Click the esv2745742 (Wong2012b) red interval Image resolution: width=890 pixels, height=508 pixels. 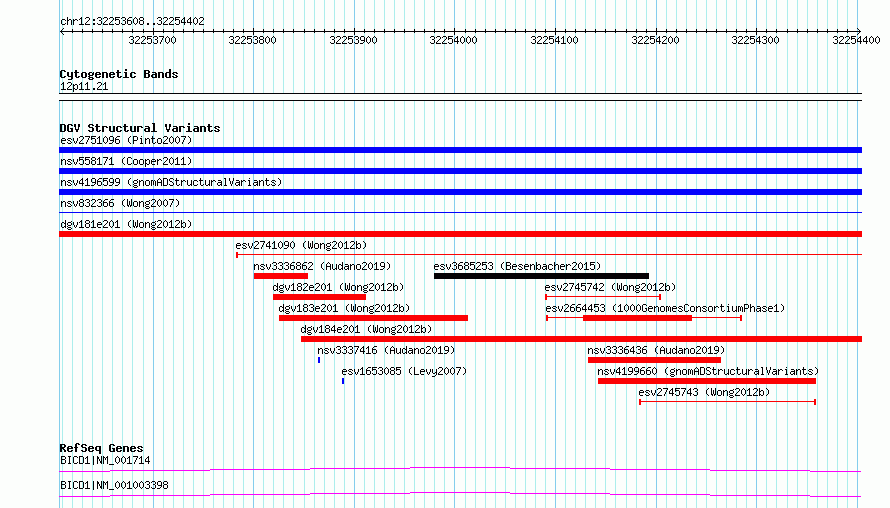(x=603, y=297)
